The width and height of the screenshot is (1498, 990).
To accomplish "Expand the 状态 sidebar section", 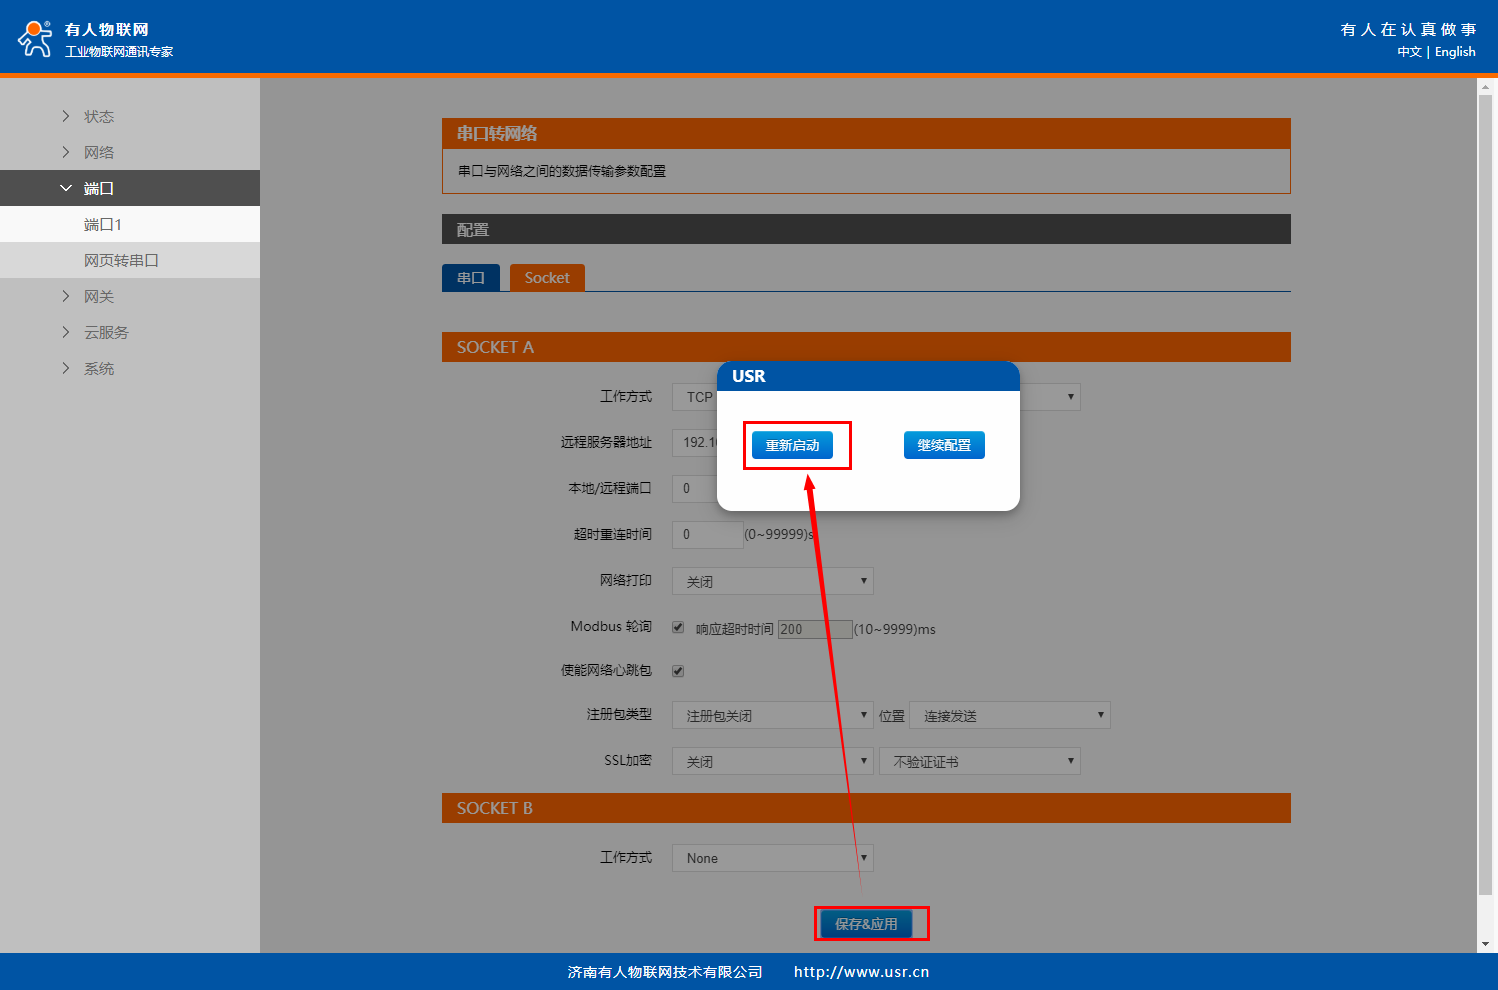I will [98, 116].
